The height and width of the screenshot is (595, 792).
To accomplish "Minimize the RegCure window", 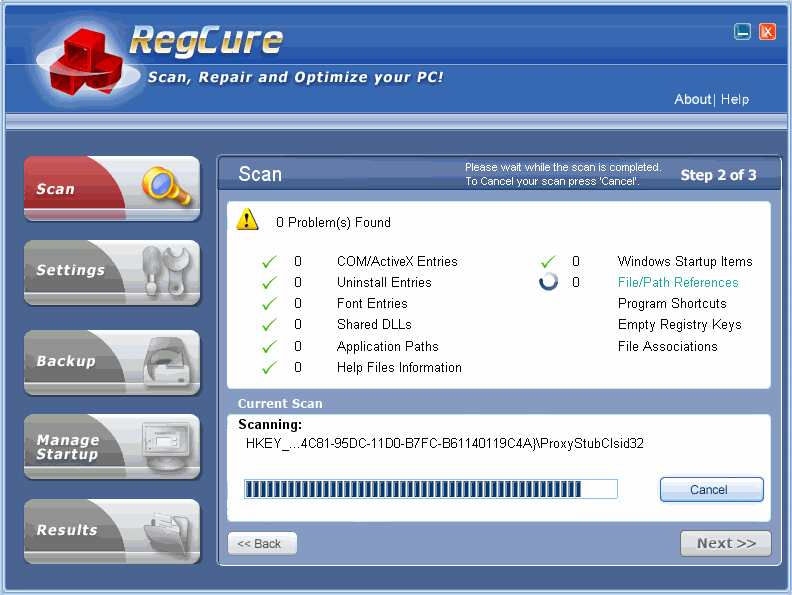I will click(742, 31).
